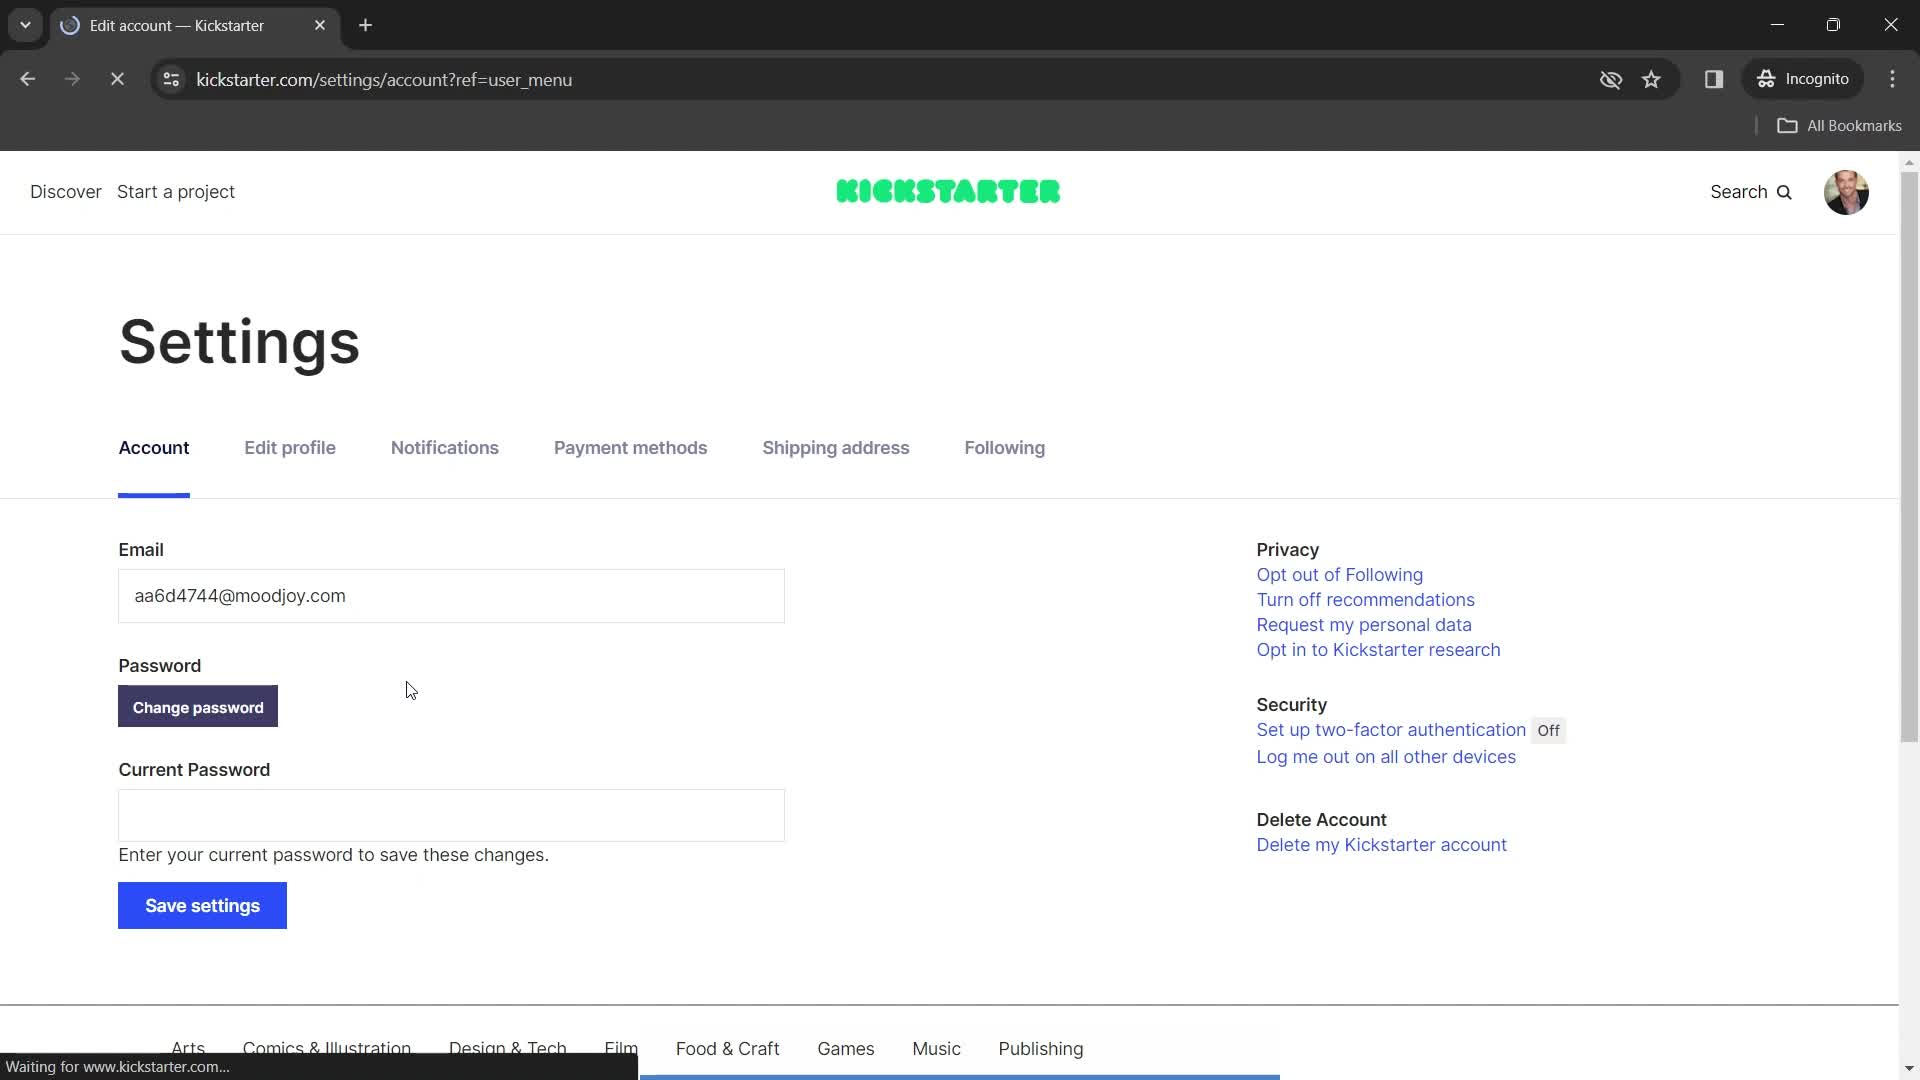Click the browser back arrow
Screen dimensions: 1920x1080
tap(27, 79)
